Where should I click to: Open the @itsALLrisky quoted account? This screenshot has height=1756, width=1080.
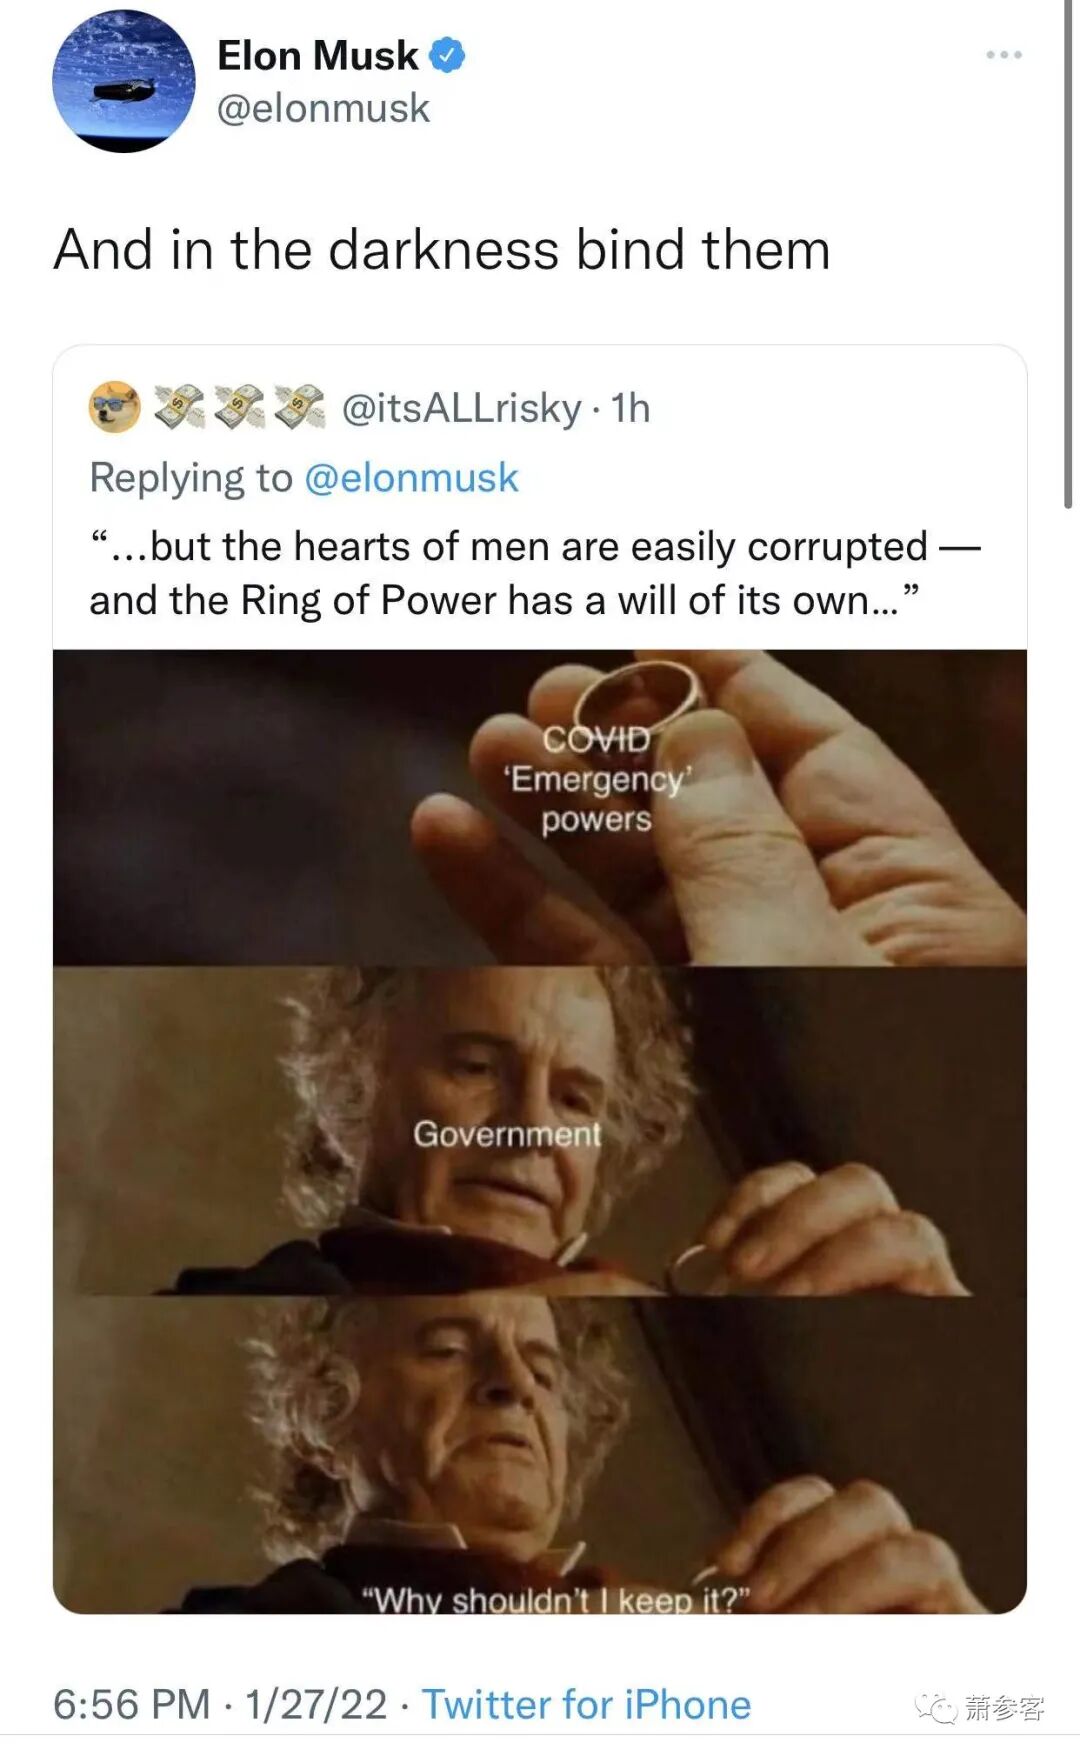[x=462, y=408]
